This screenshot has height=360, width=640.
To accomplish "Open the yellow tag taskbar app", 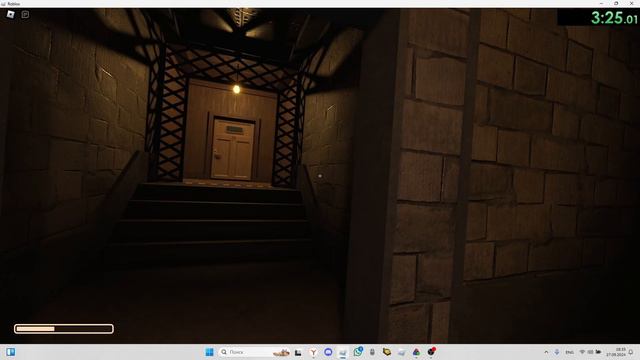I will pos(387,352).
